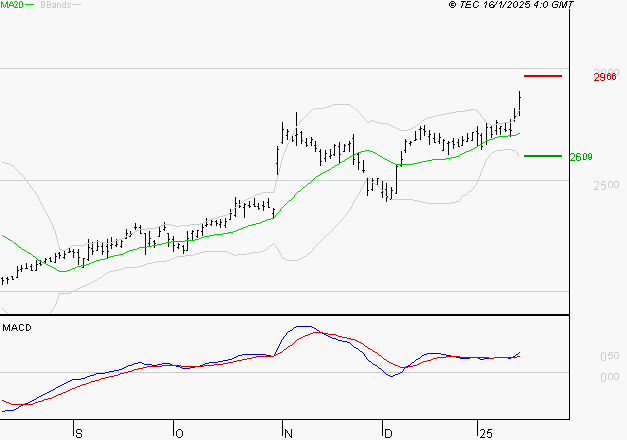Click the 000 MACD axis value
The image size is (627, 440).
click(610, 377)
